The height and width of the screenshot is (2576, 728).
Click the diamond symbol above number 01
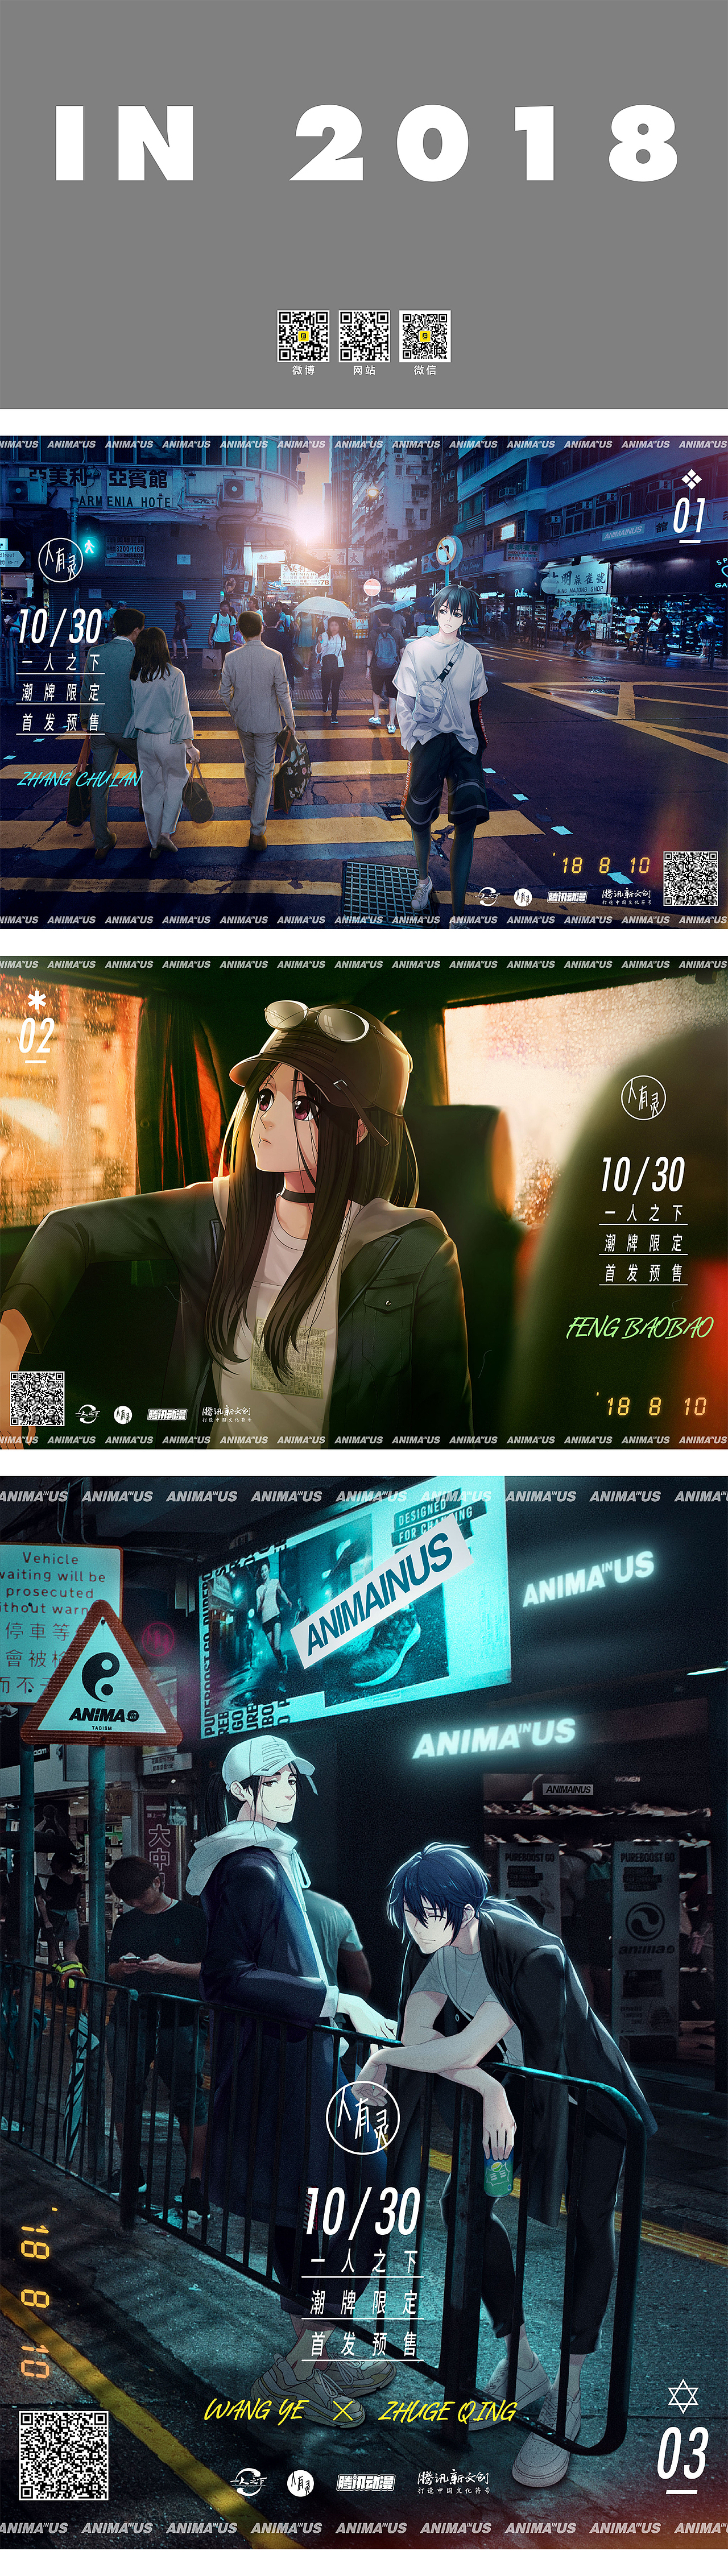click(691, 480)
